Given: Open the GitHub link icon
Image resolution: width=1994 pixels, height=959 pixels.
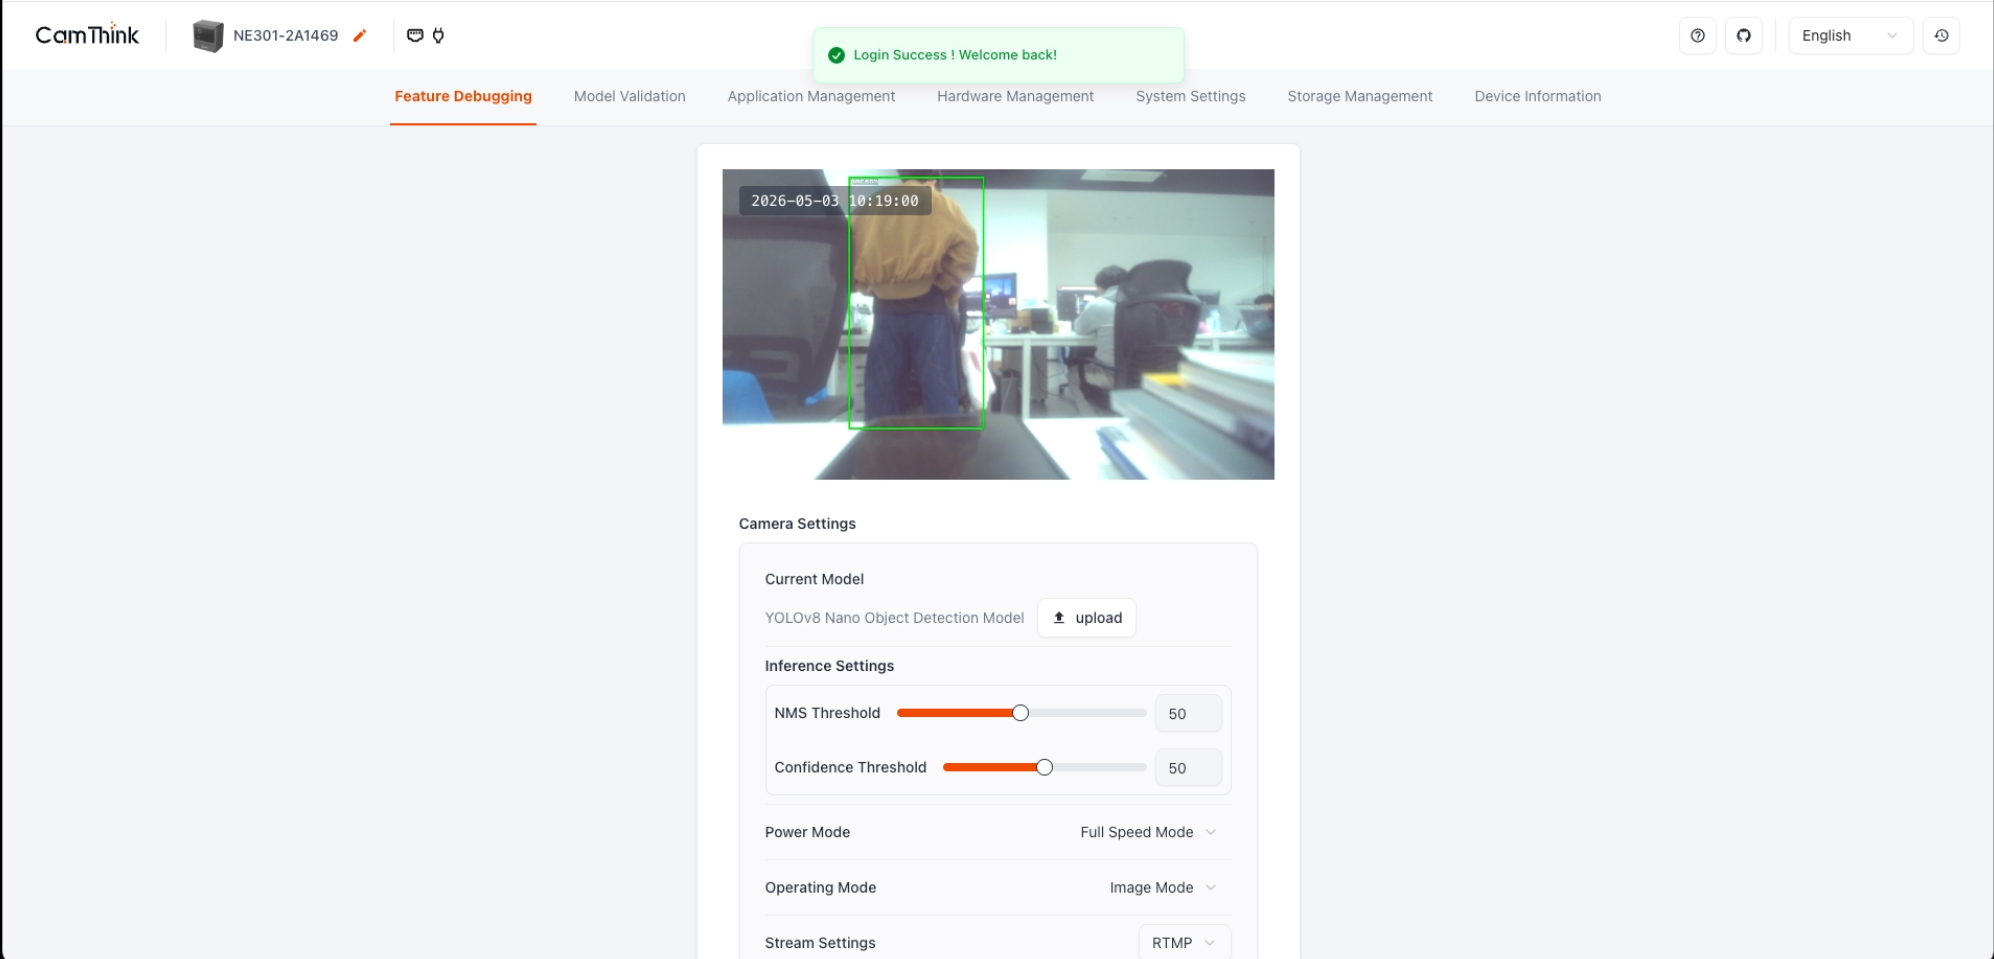Looking at the screenshot, I should 1743,36.
